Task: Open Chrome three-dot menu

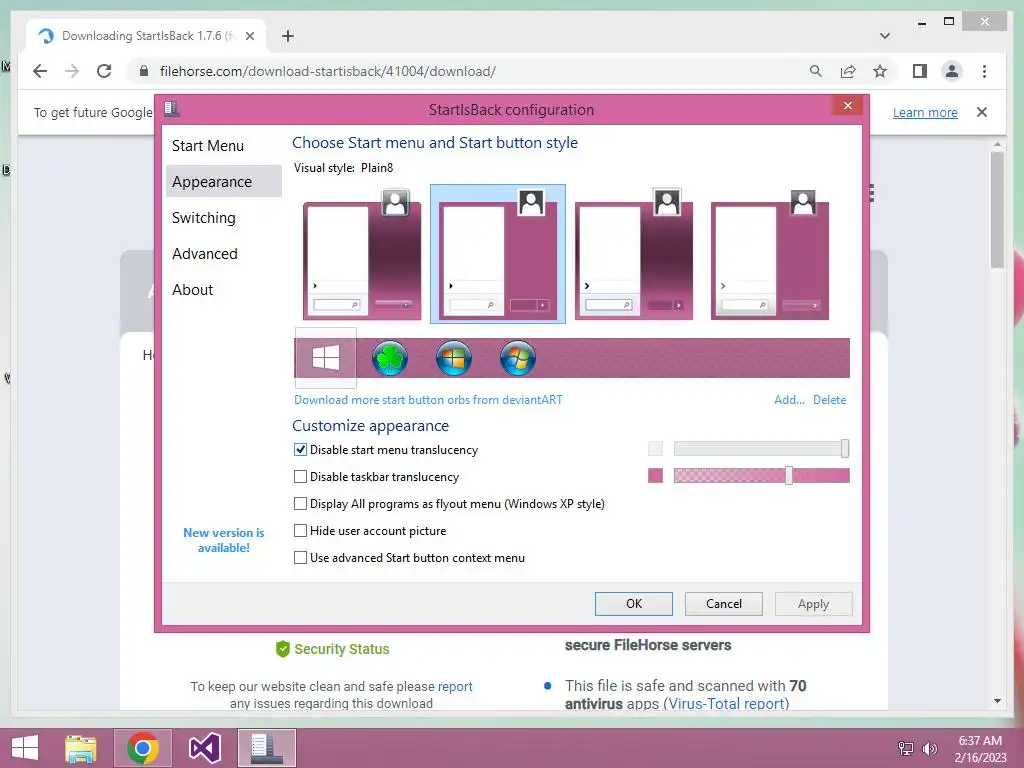Action: point(984,71)
